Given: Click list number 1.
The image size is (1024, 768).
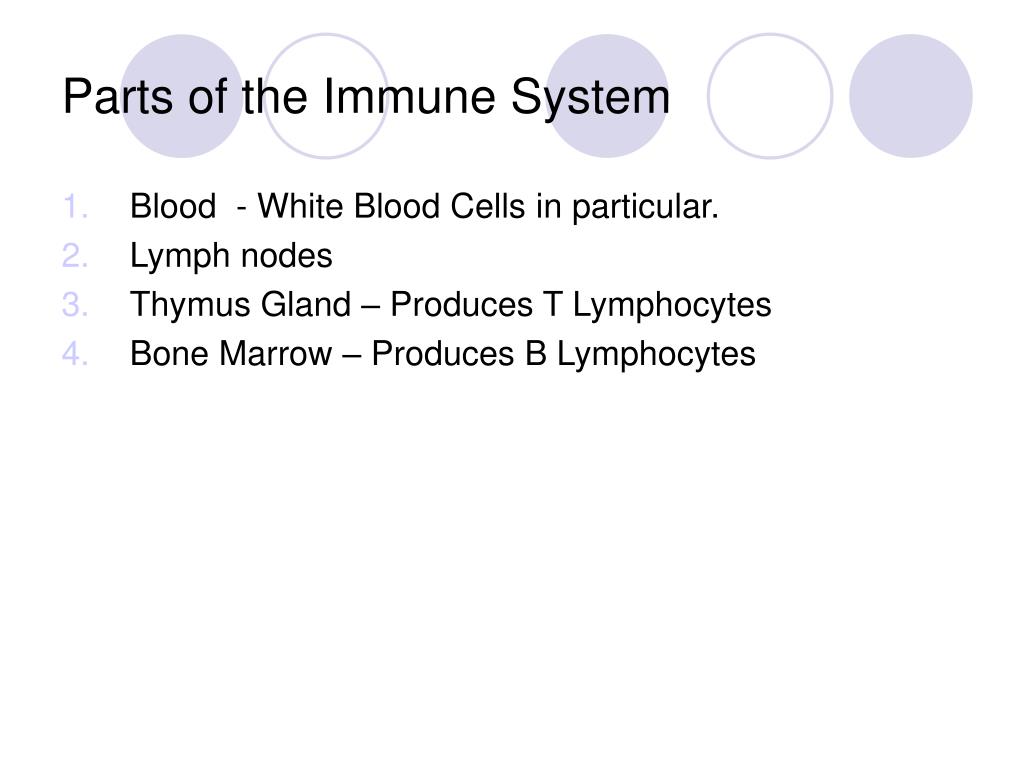Looking at the screenshot, I should 75,207.
